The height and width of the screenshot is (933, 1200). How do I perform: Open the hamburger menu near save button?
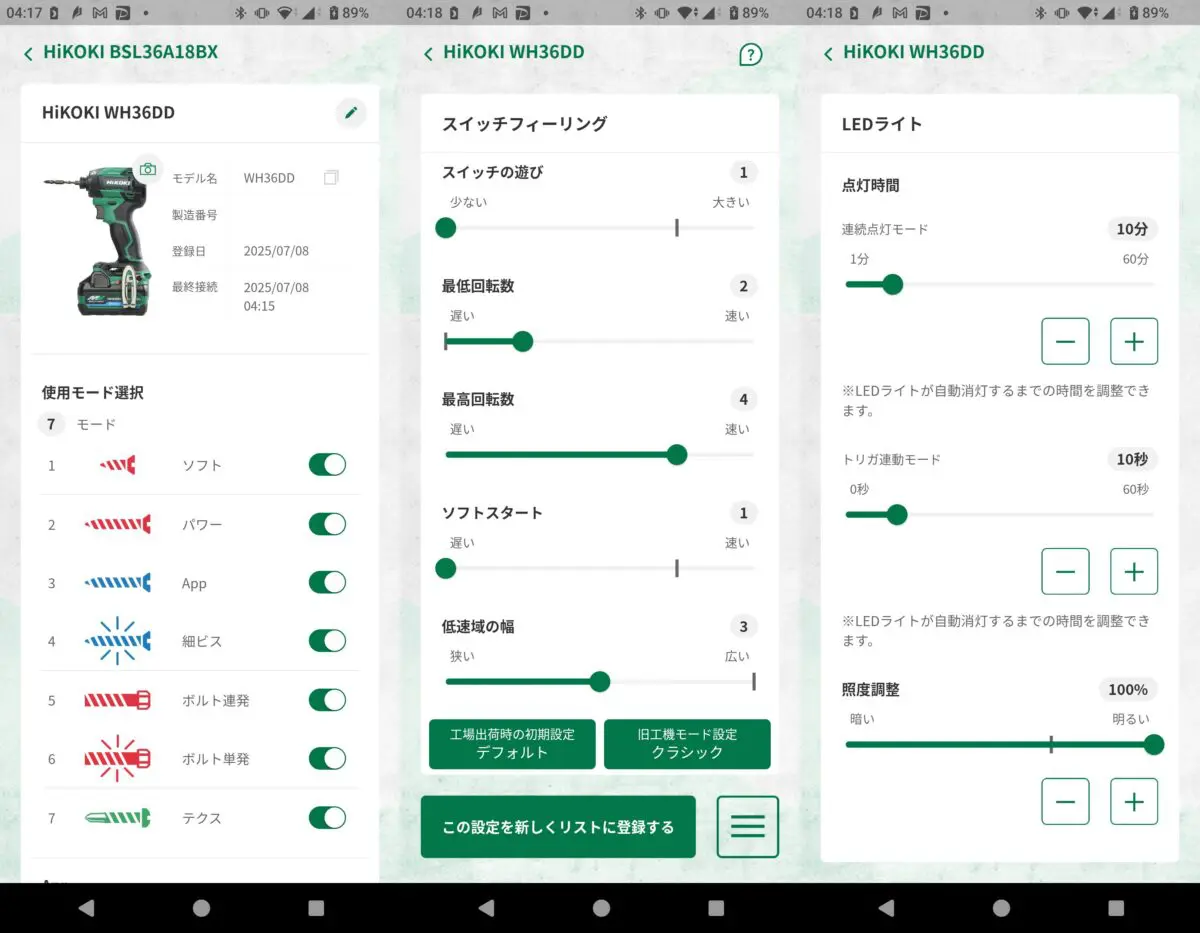coord(747,826)
